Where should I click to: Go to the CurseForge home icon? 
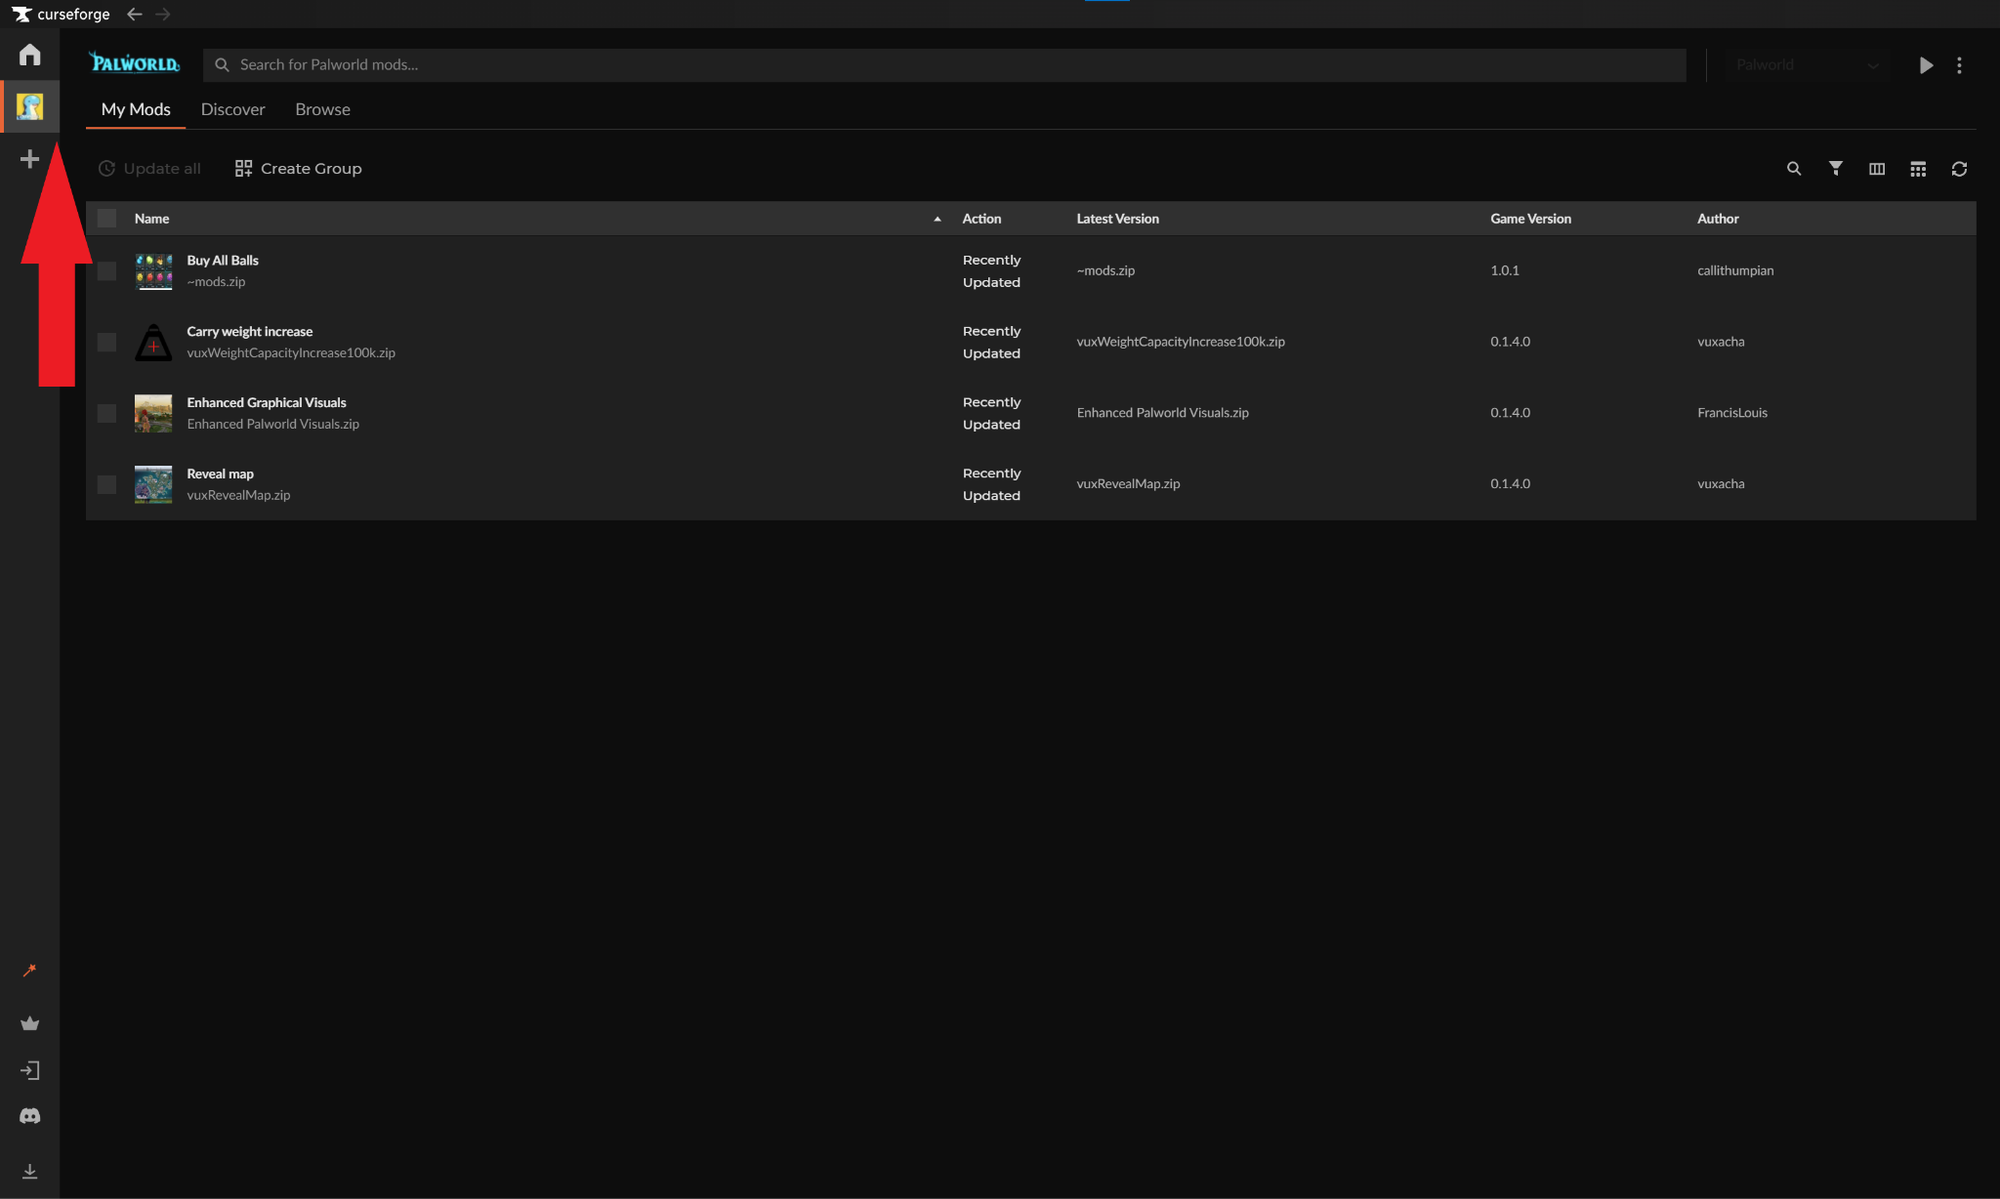(30, 54)
